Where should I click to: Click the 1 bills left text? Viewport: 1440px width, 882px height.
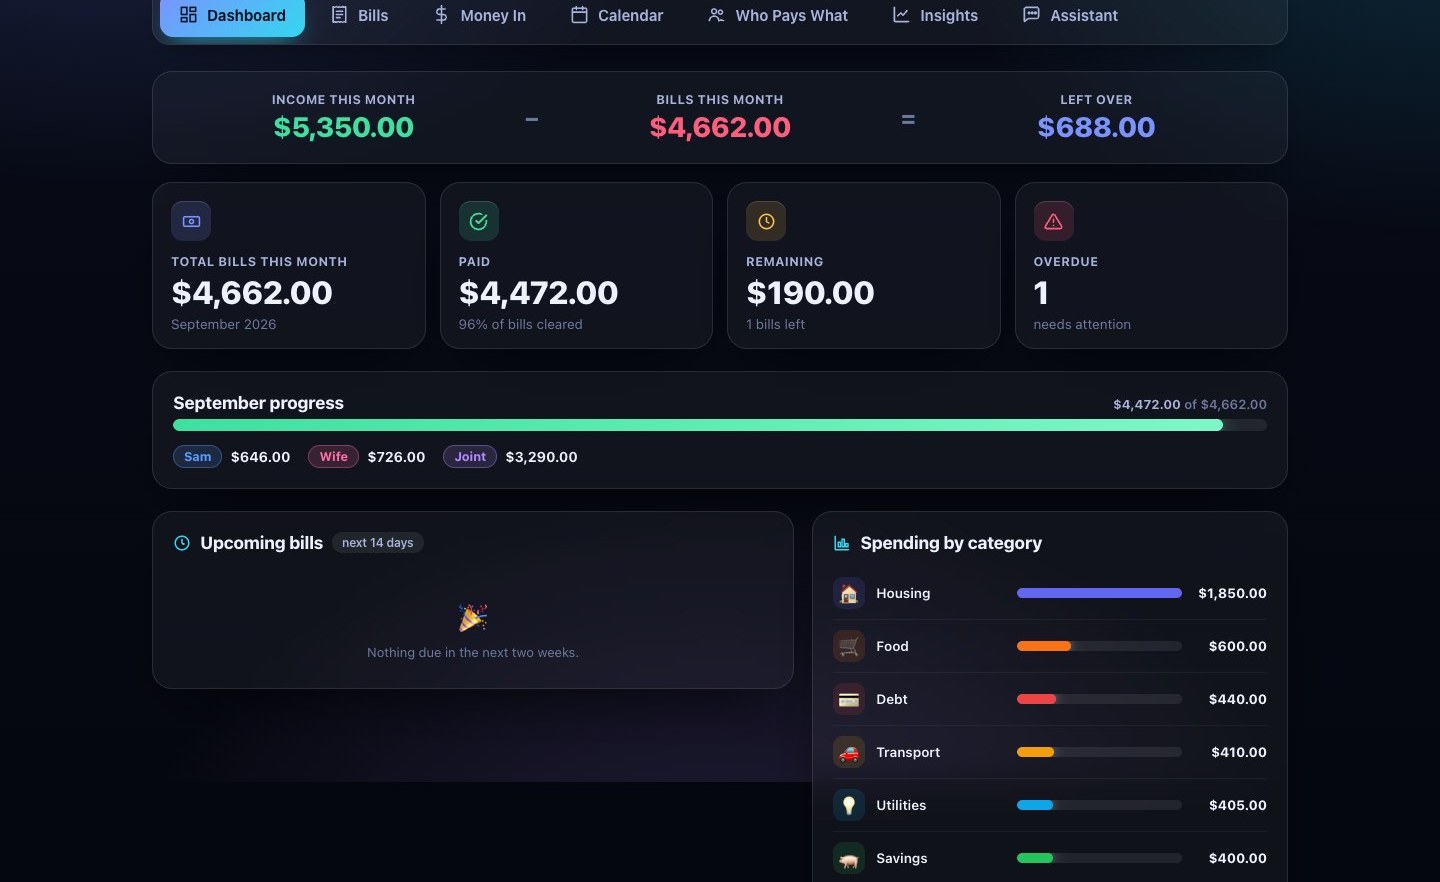click(775, 324)
